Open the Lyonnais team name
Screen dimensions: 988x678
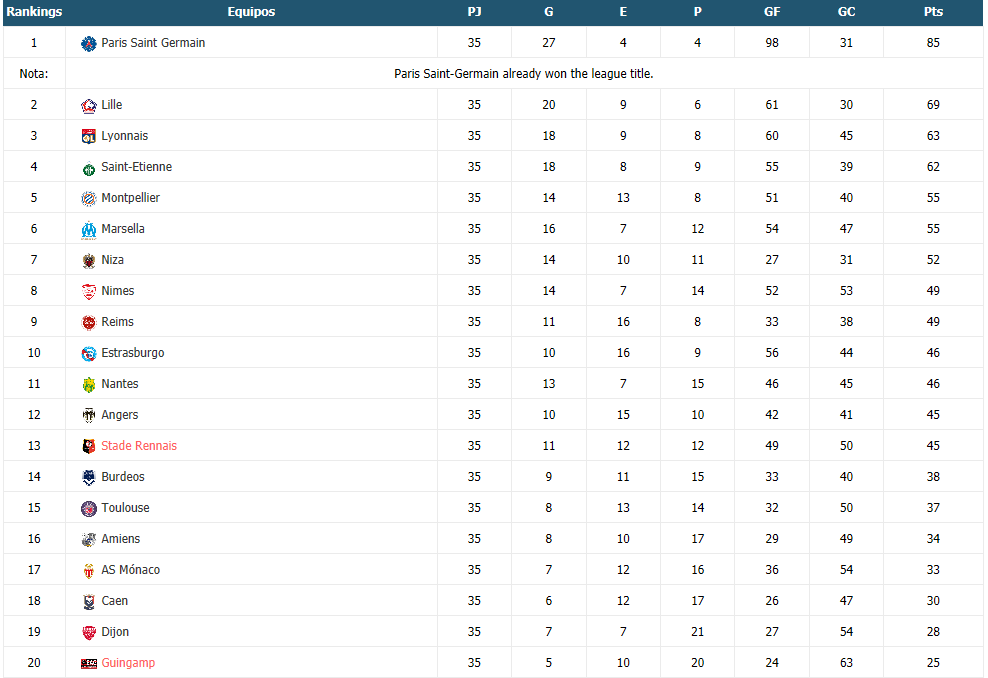pos(125,135)
